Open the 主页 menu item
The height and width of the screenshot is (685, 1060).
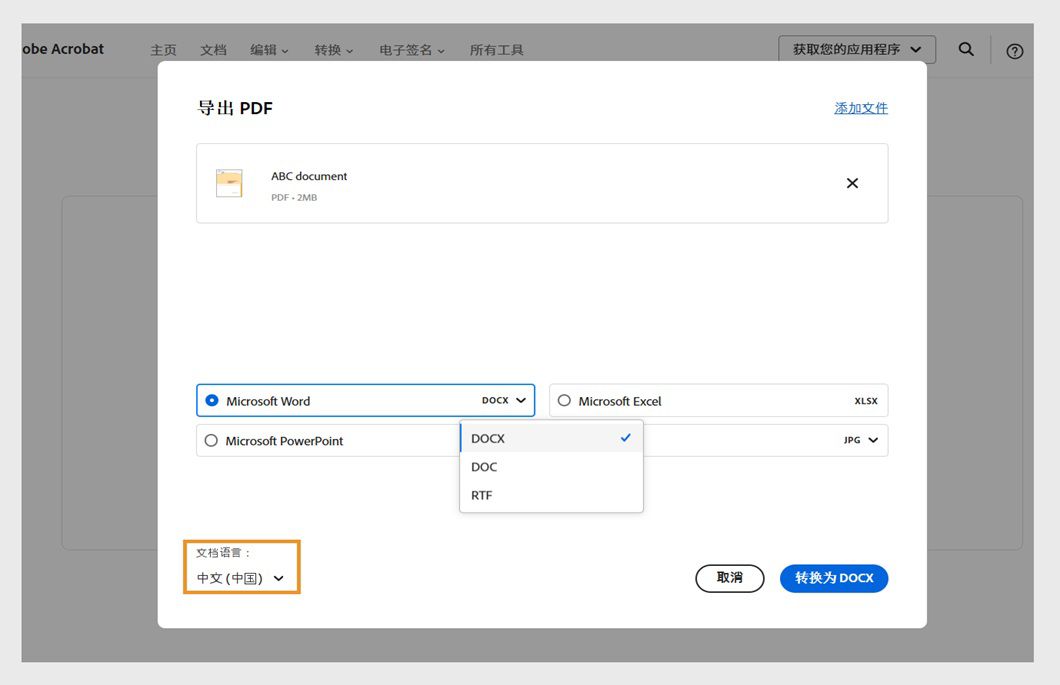[163, 49]
